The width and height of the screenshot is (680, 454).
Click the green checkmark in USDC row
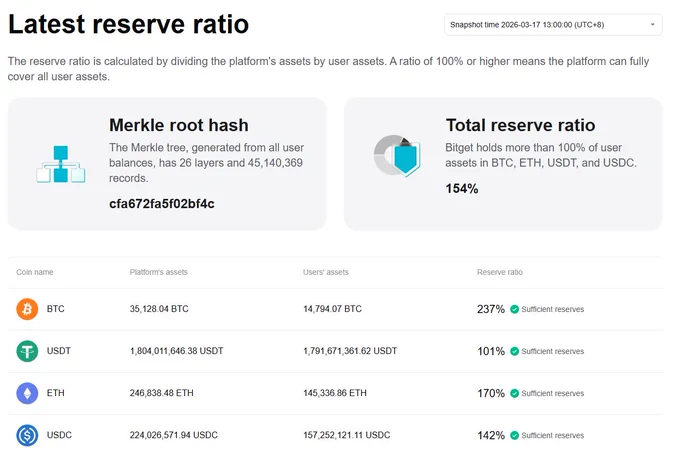point(514,435)
